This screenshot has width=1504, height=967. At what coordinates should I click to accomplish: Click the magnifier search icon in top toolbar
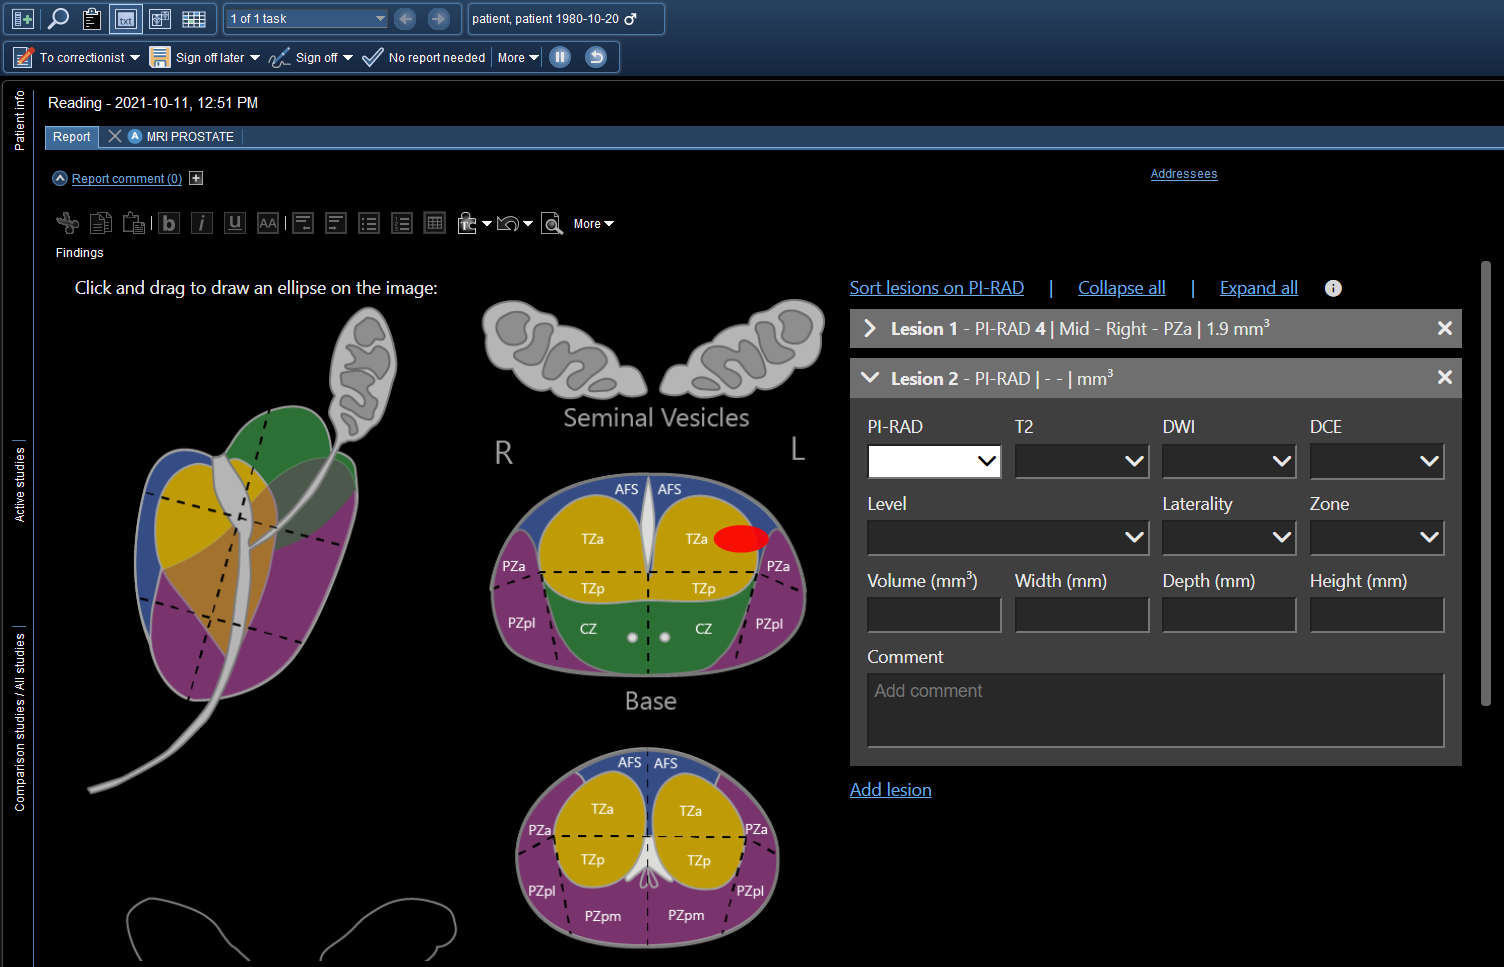(x=58, y=19)
